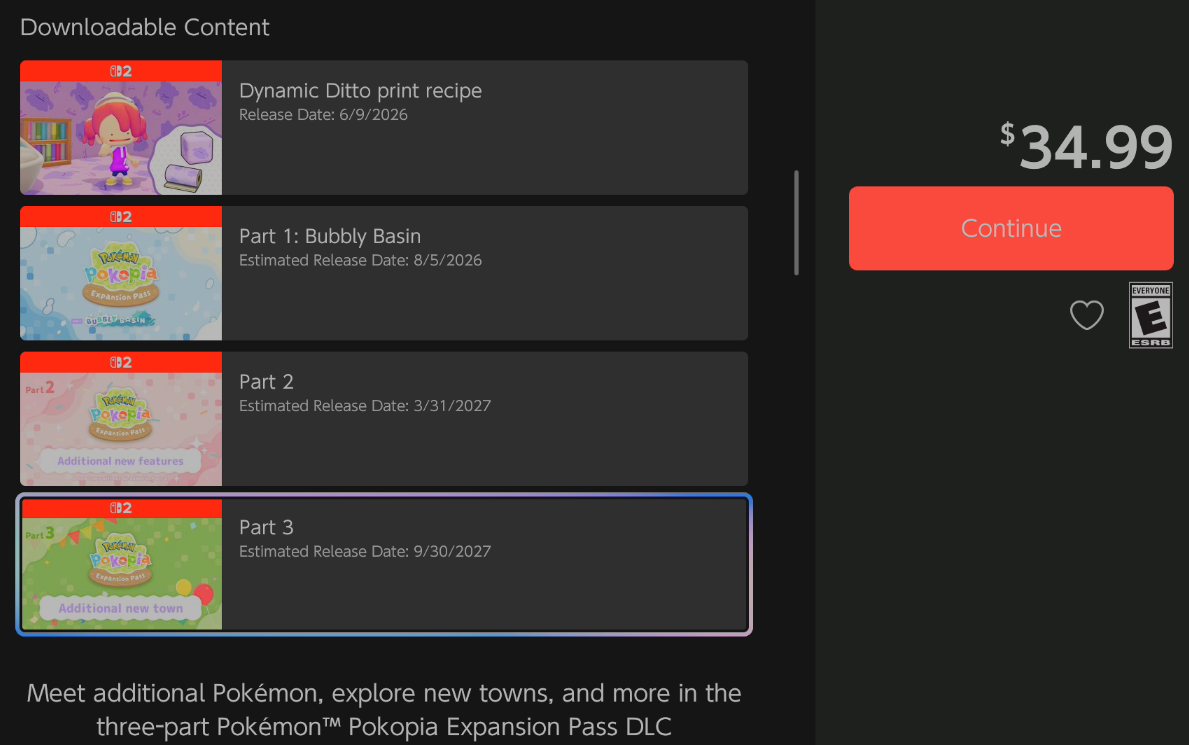Viewport: 1189px width, 745px height.
Task: Click the $34.99 price
Action: [x=1086, y=146]
